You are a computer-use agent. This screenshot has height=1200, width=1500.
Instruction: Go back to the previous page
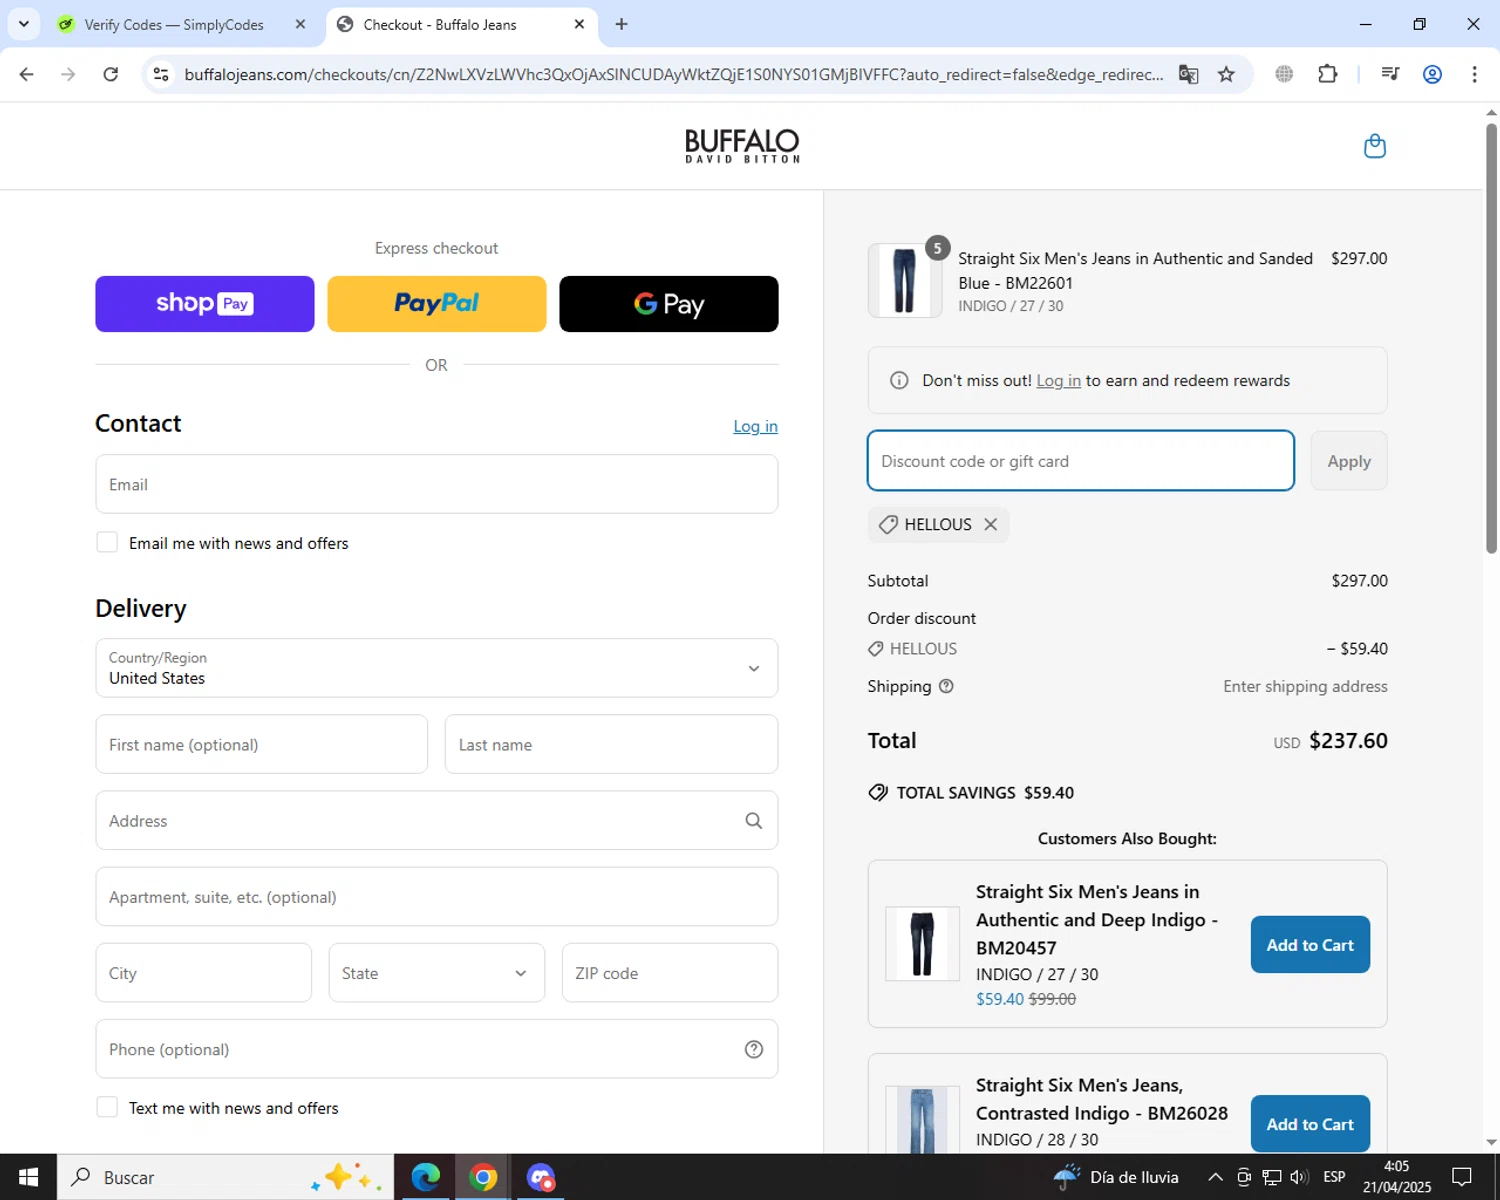(27, 74)
